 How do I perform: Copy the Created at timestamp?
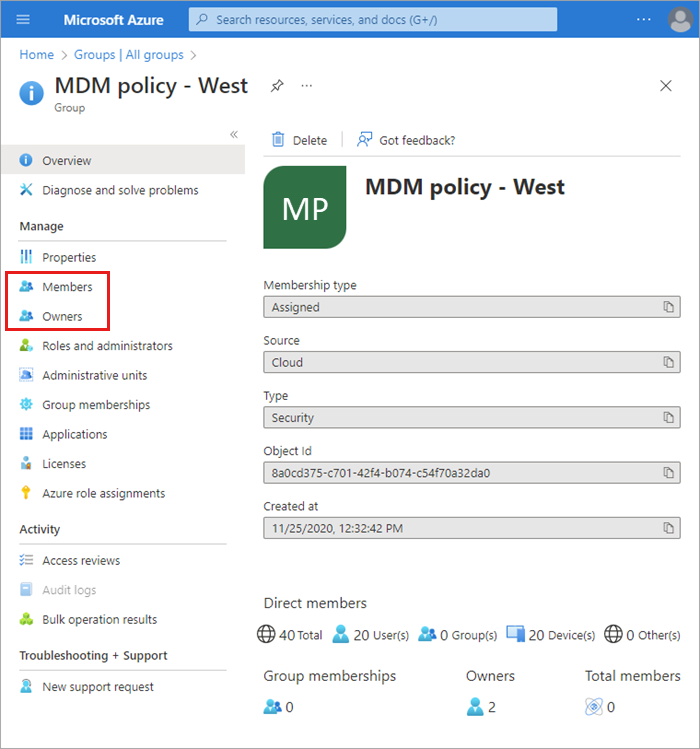(669, 528)
